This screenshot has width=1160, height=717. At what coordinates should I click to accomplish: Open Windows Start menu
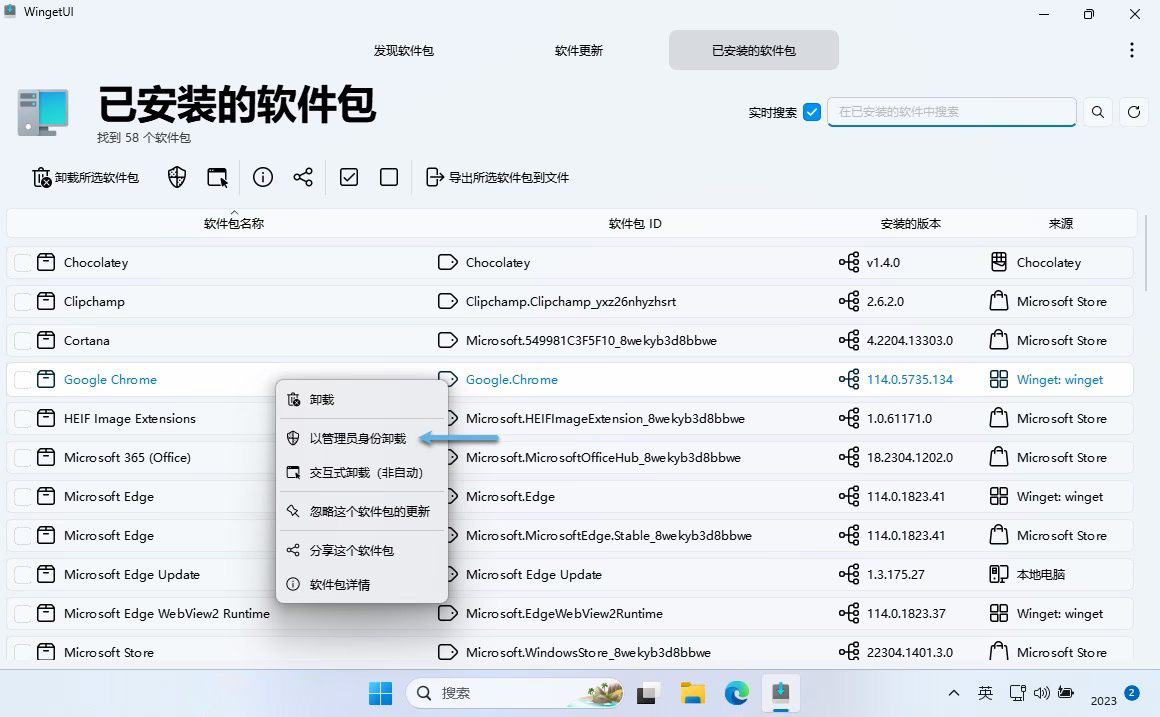pos(380,693)
